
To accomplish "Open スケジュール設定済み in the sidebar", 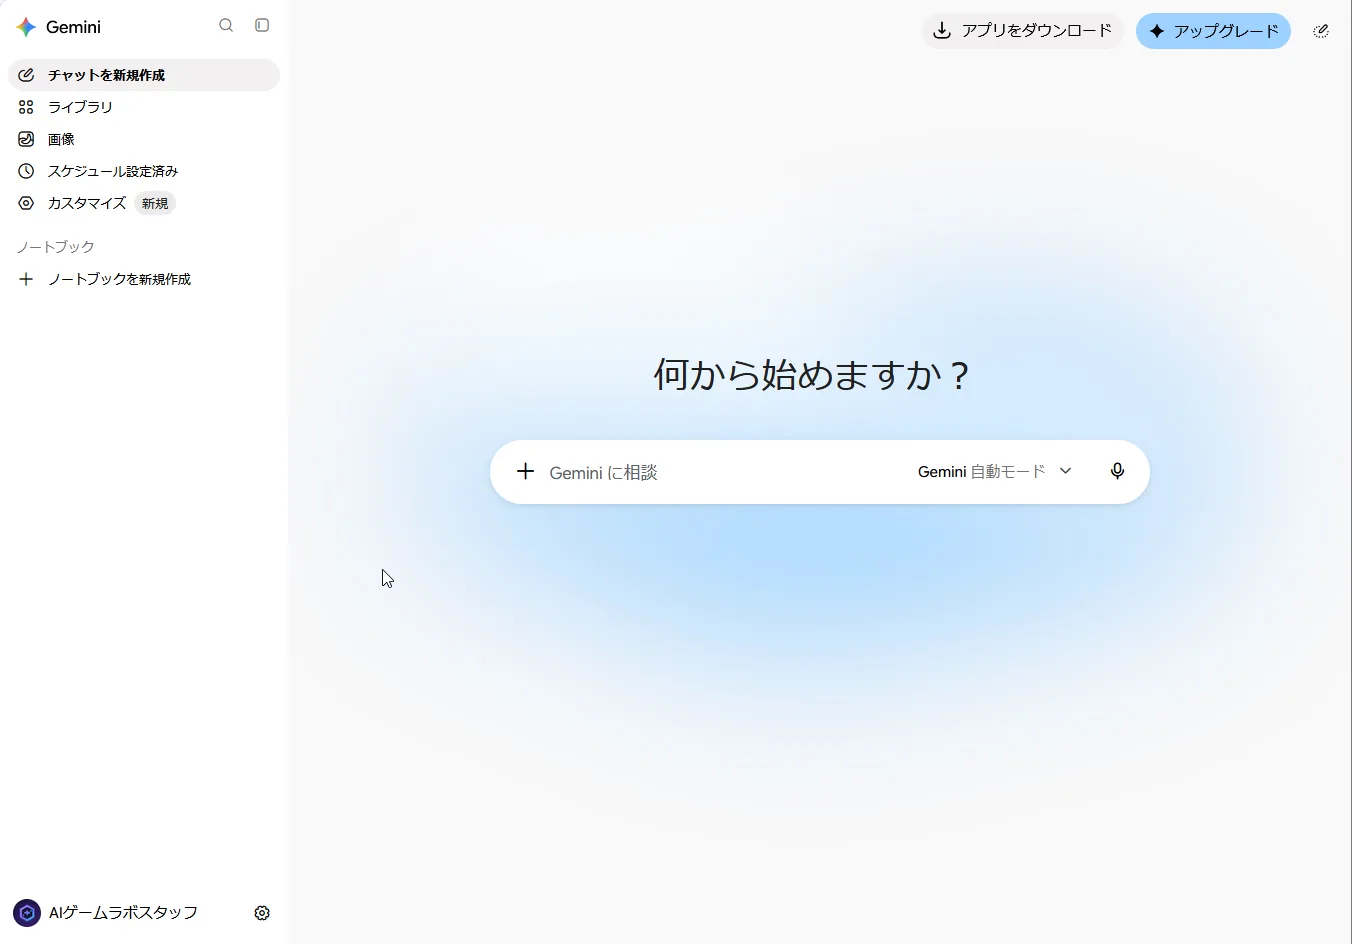I will [x=144, y=171].
